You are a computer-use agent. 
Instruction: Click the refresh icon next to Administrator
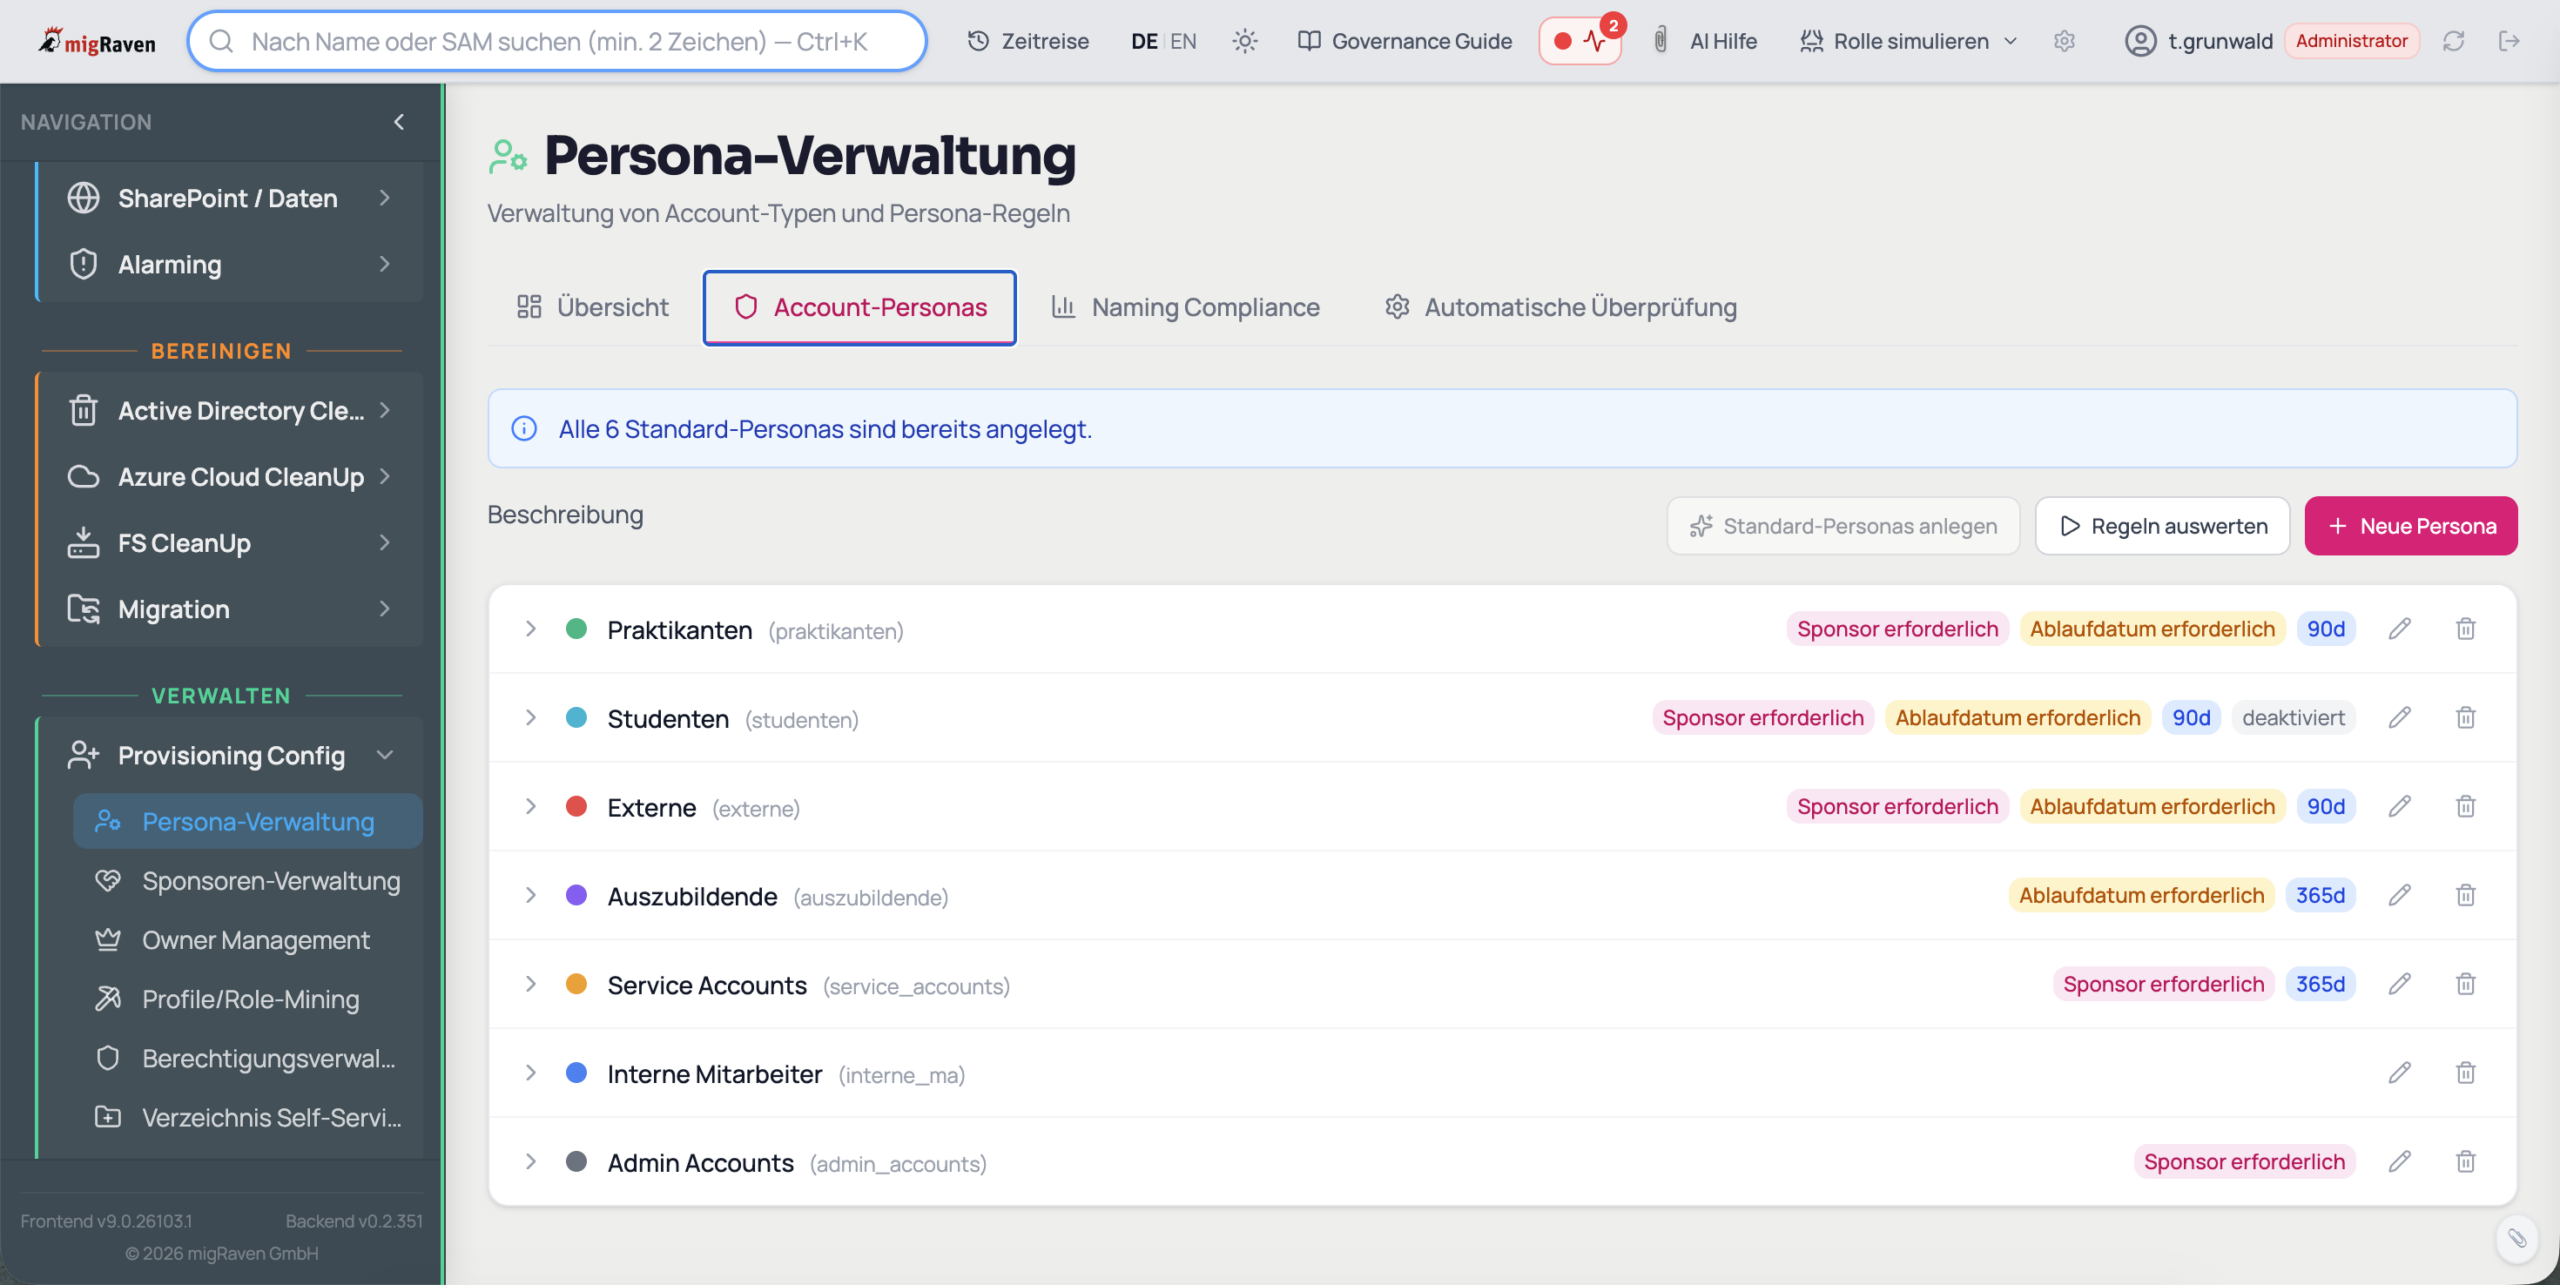(2453, 41)
